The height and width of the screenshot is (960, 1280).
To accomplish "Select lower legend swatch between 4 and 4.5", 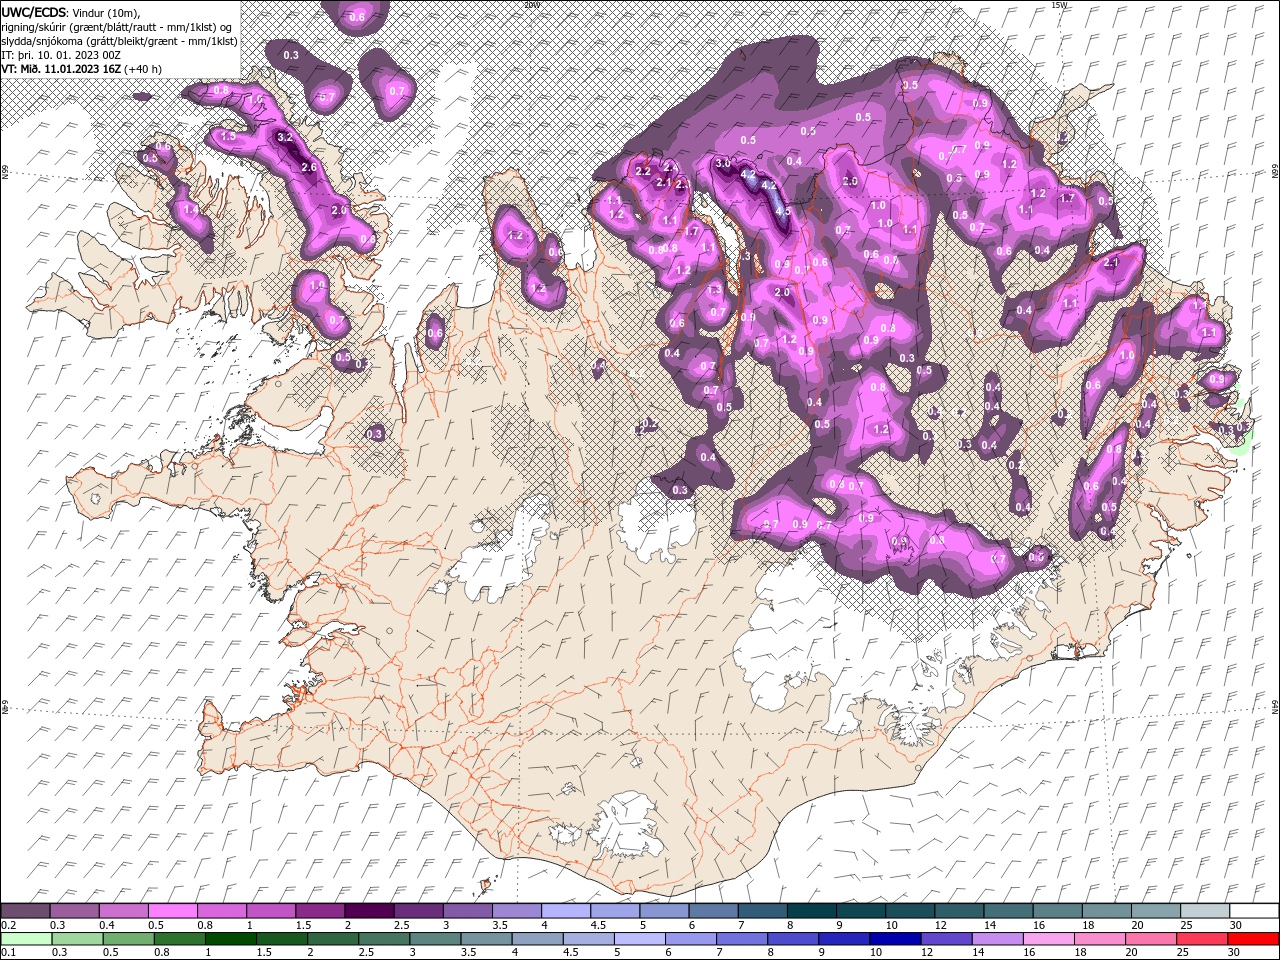I will (x=538, y=939).
